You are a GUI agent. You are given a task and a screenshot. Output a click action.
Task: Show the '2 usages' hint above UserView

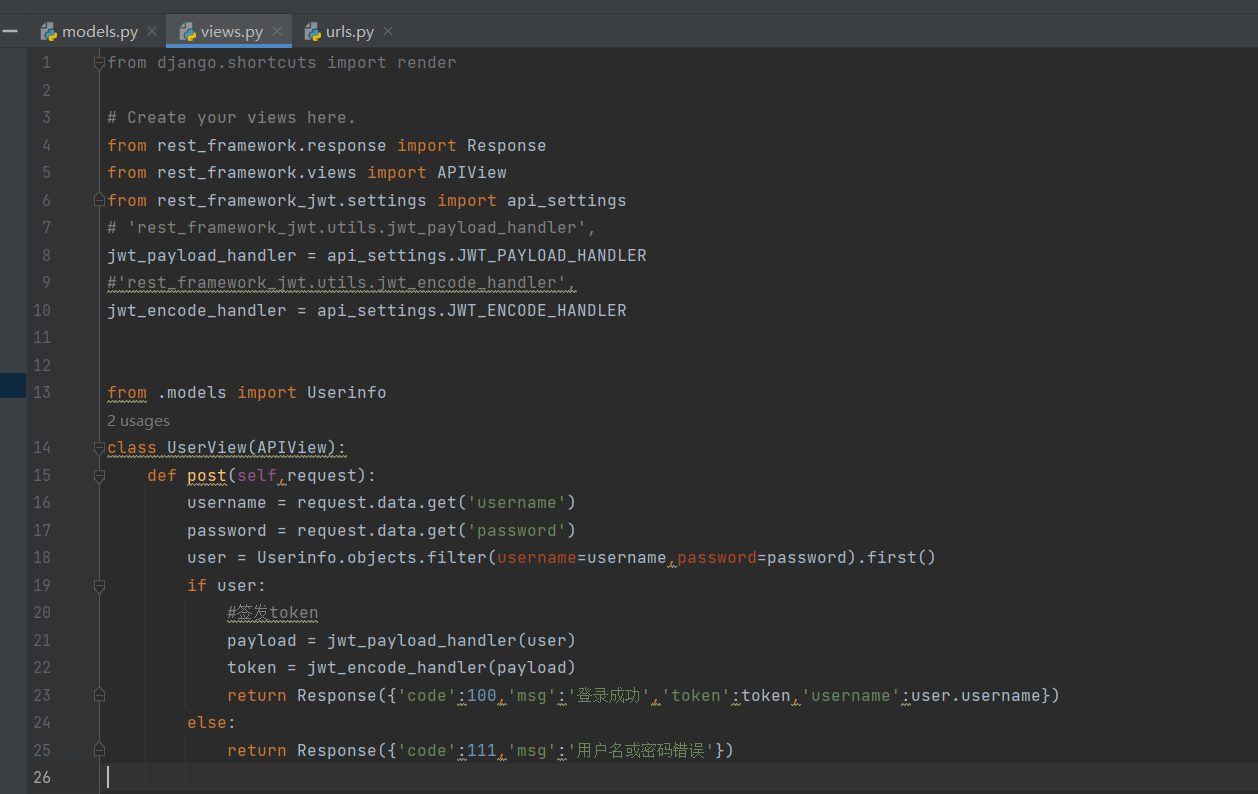[x=138, y=421]
